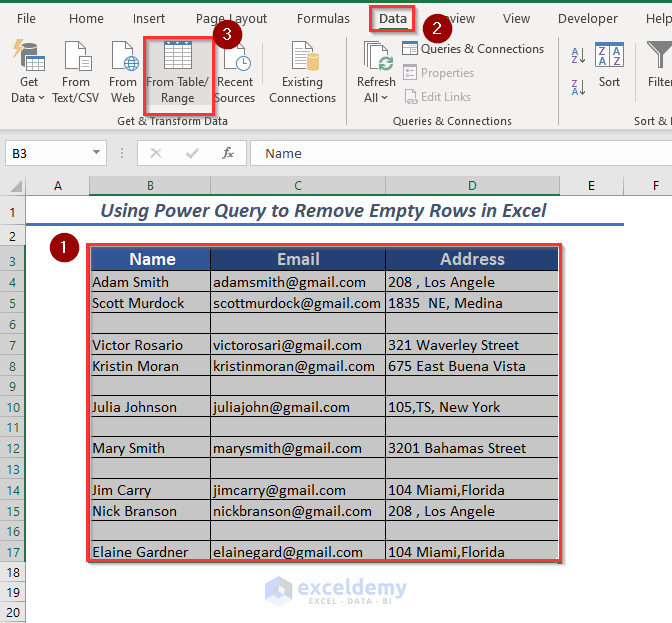
Task: Click cell 321 Waverley Street
Action: click(472, 345)
